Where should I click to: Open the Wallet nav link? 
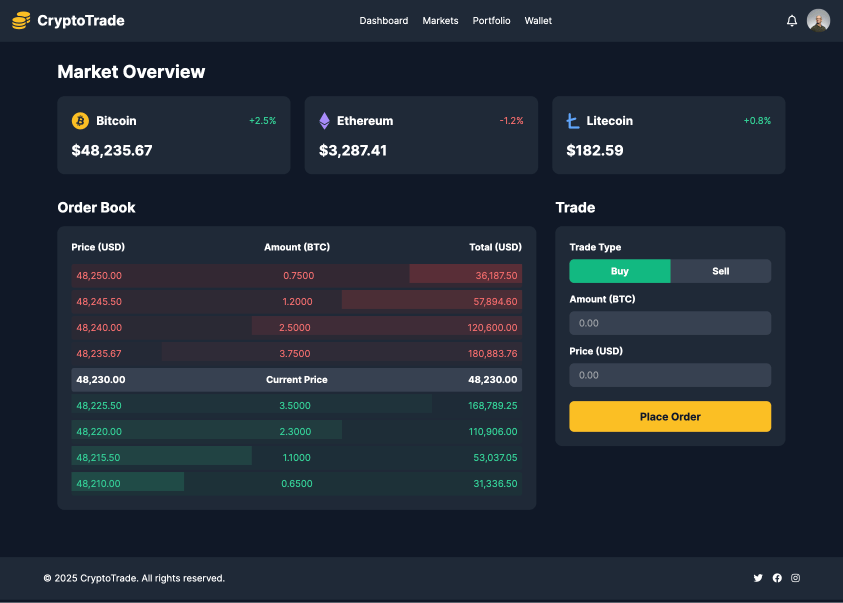(x=538, y=21)
